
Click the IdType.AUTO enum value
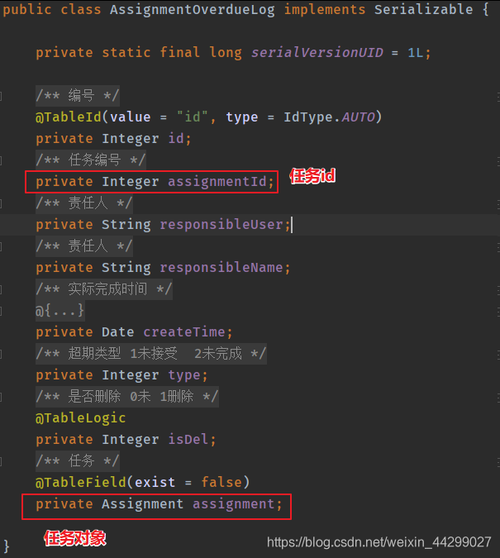coord(329,117)
